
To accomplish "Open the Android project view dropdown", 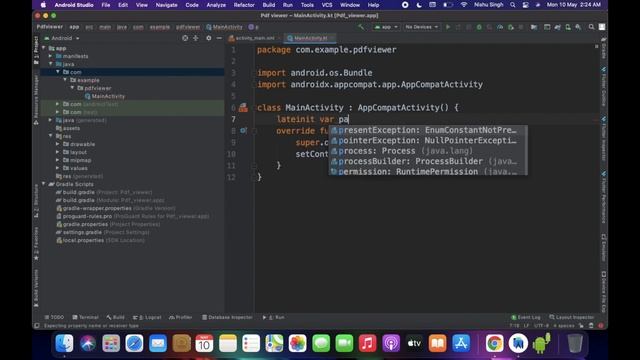I will [62, 38].
